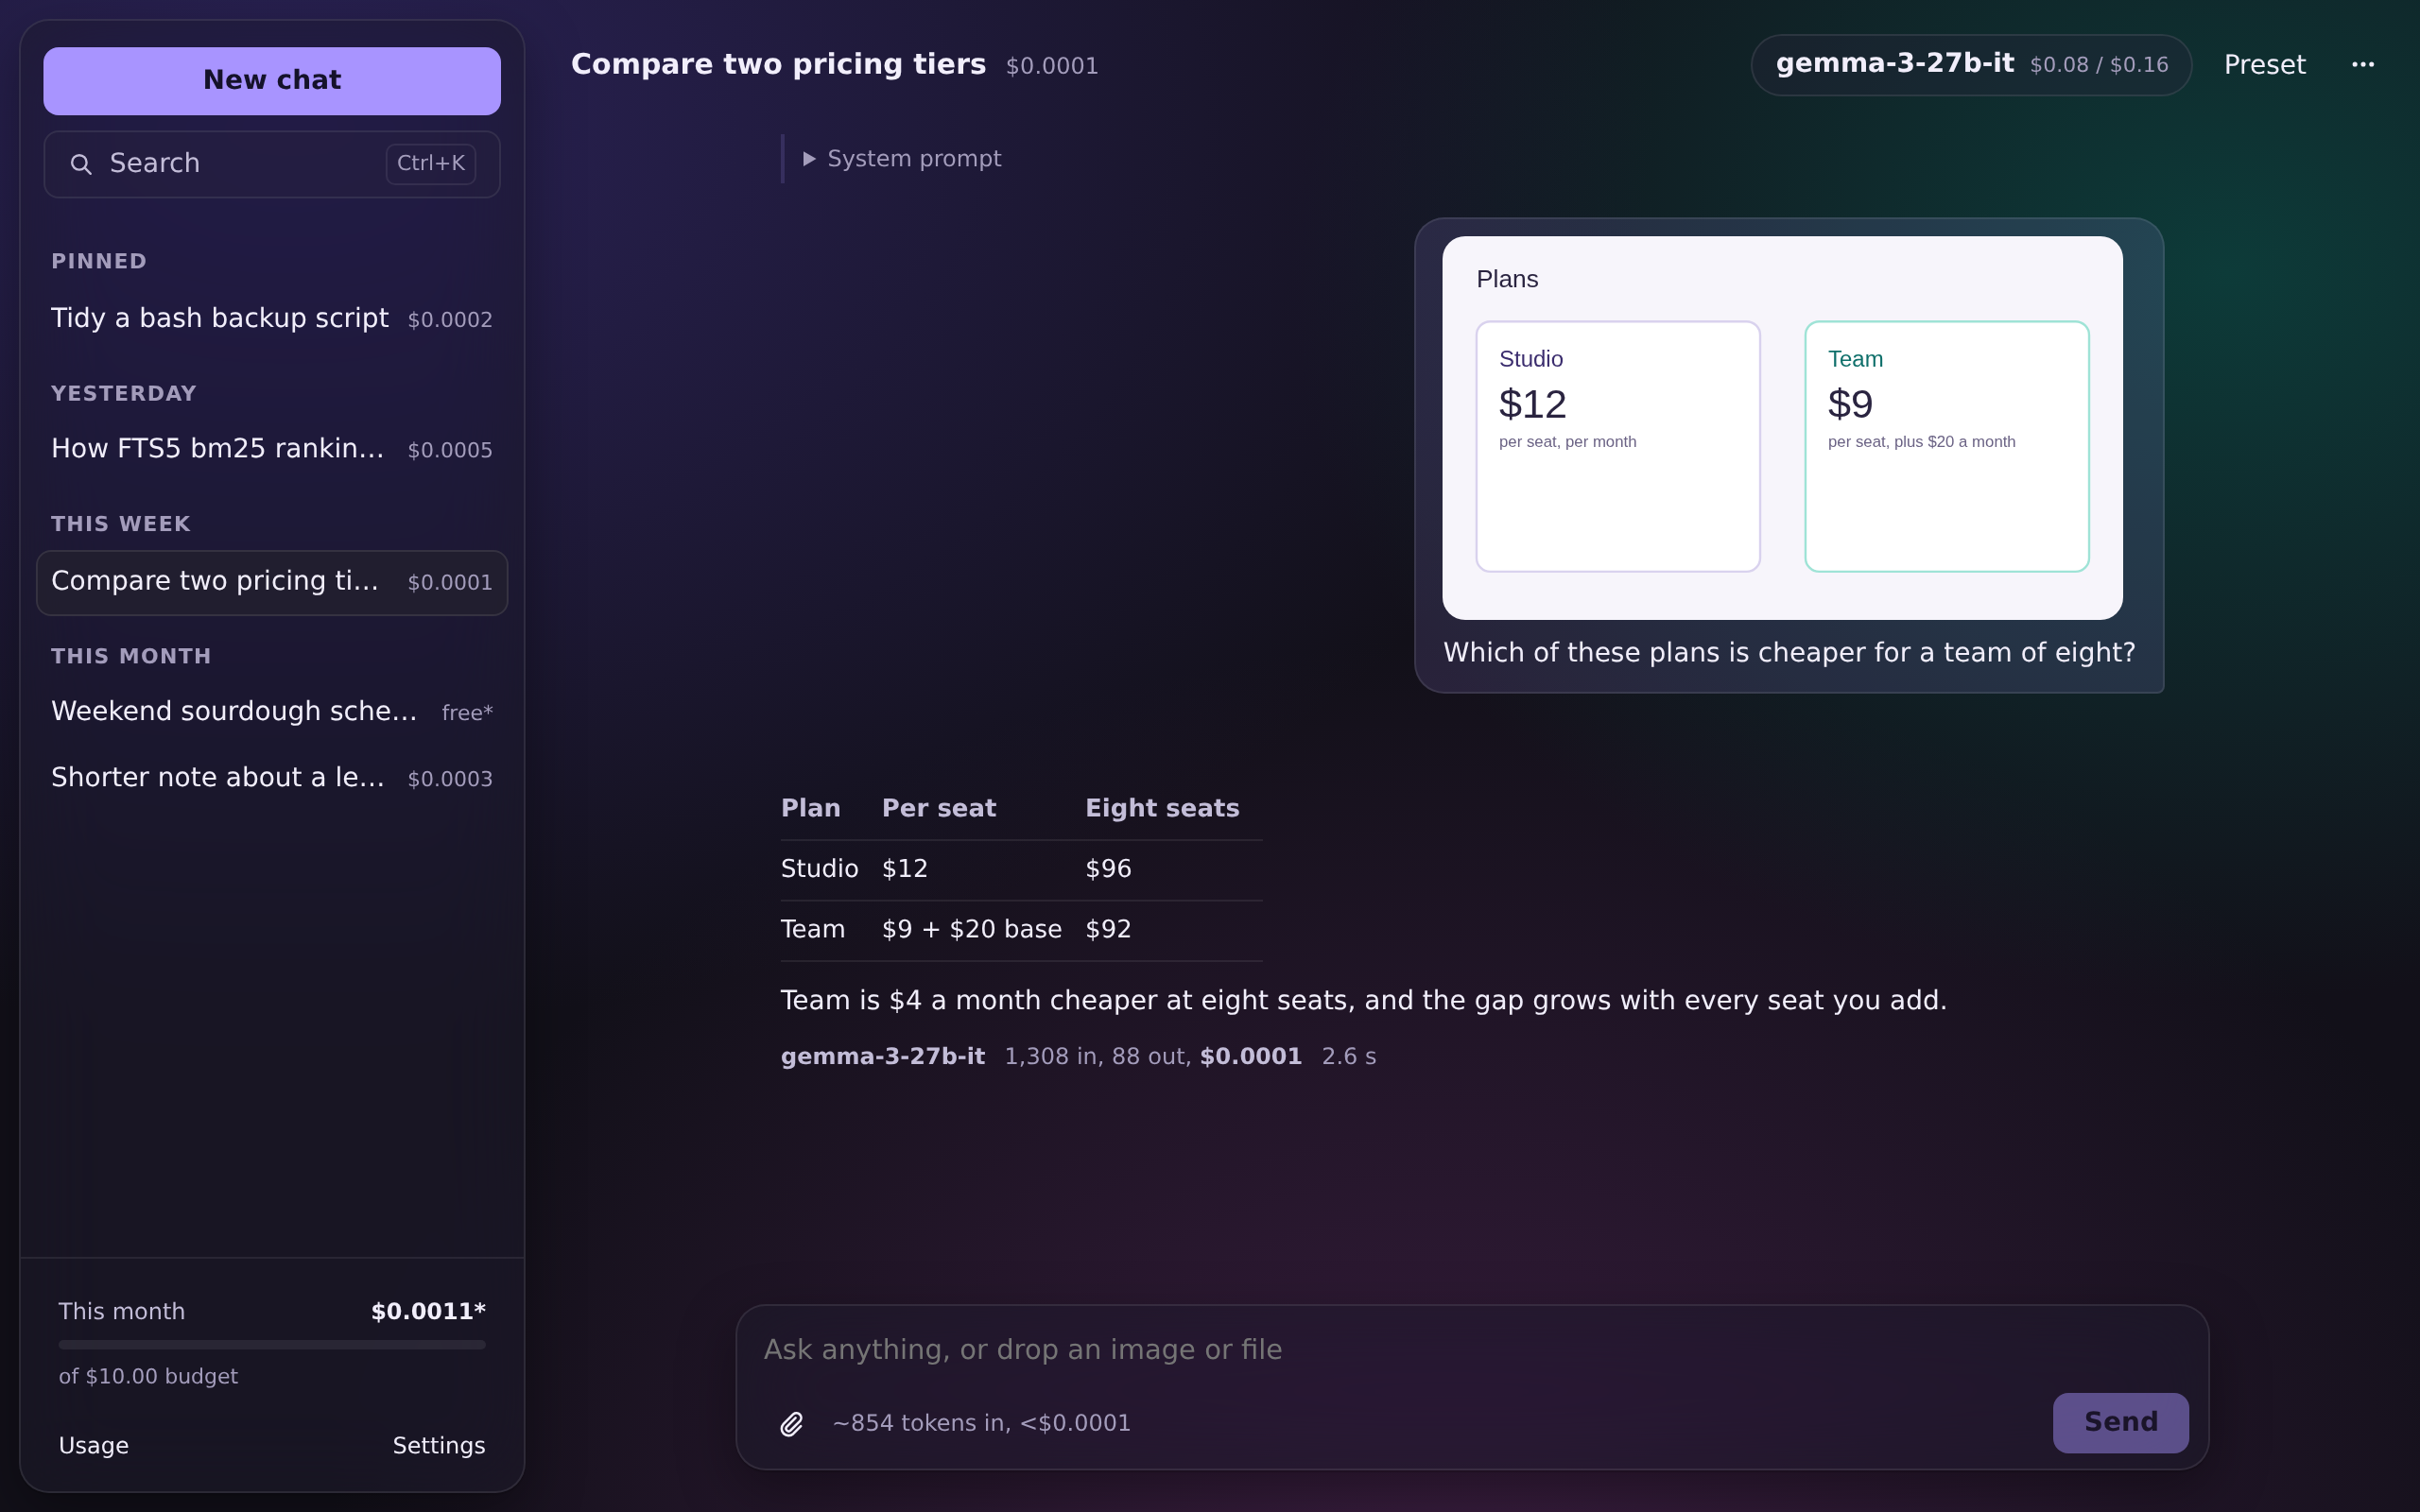This screenshot has width=2420, height=1512.
Task: Click the paperclip attach file icon
Action: pyautogui.click(x=791, y=1423)
